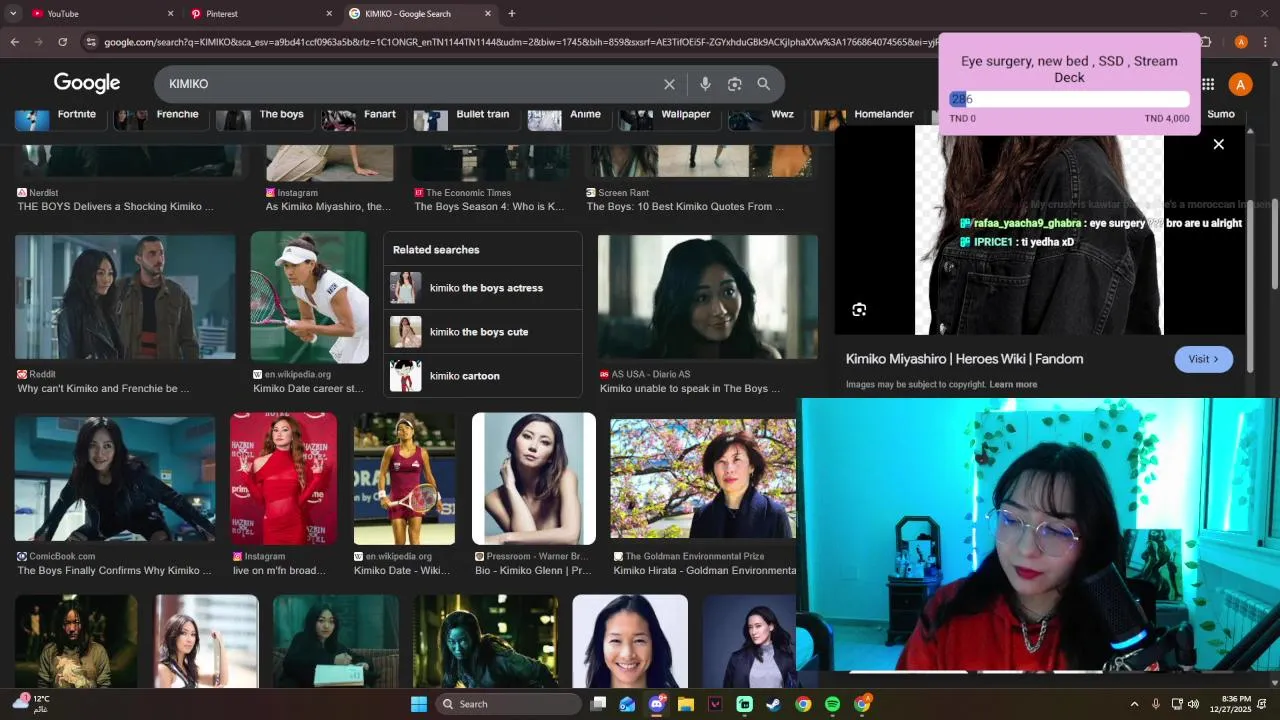The height and width of the screenshot is (720, 1280).
Task: Close the Kimiko Miyashiro image preview panel
Action: pos(1218,144)
